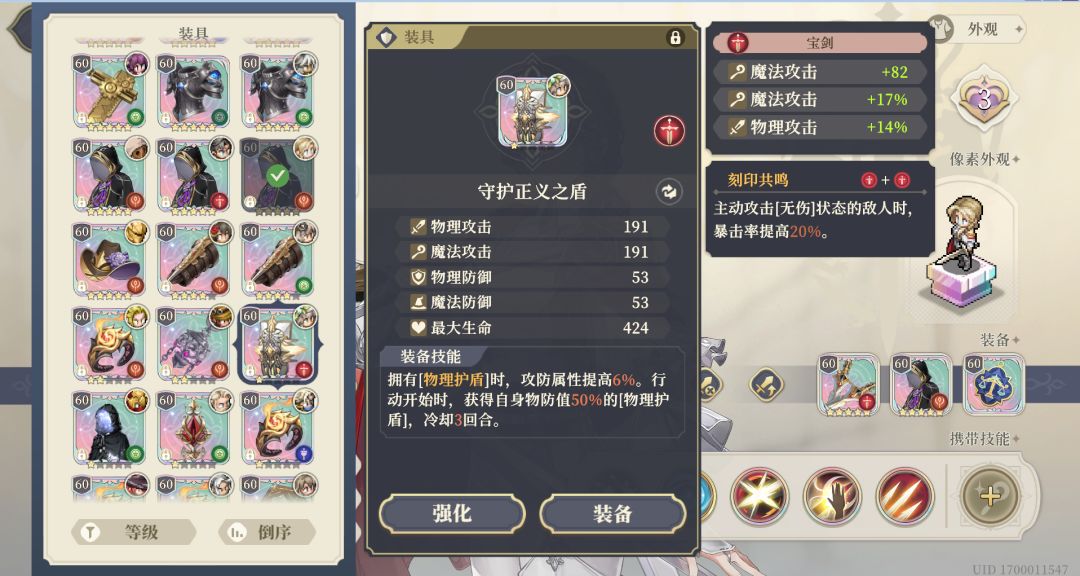The width and height of the screenshot is (1080, 576).
Task: Select the gold cross weapon in inventory
Action: click(110, 92)
